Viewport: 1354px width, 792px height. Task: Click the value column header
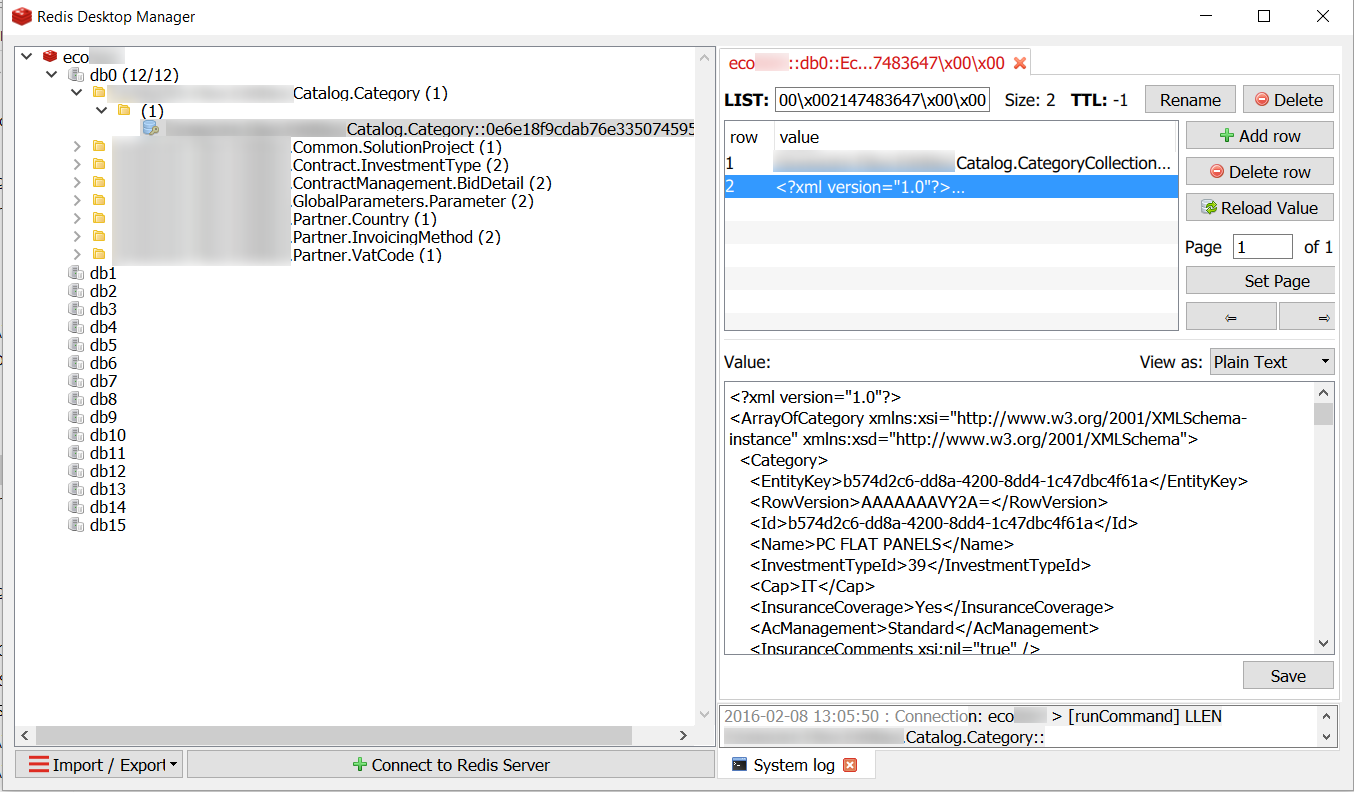pos(976,137)
